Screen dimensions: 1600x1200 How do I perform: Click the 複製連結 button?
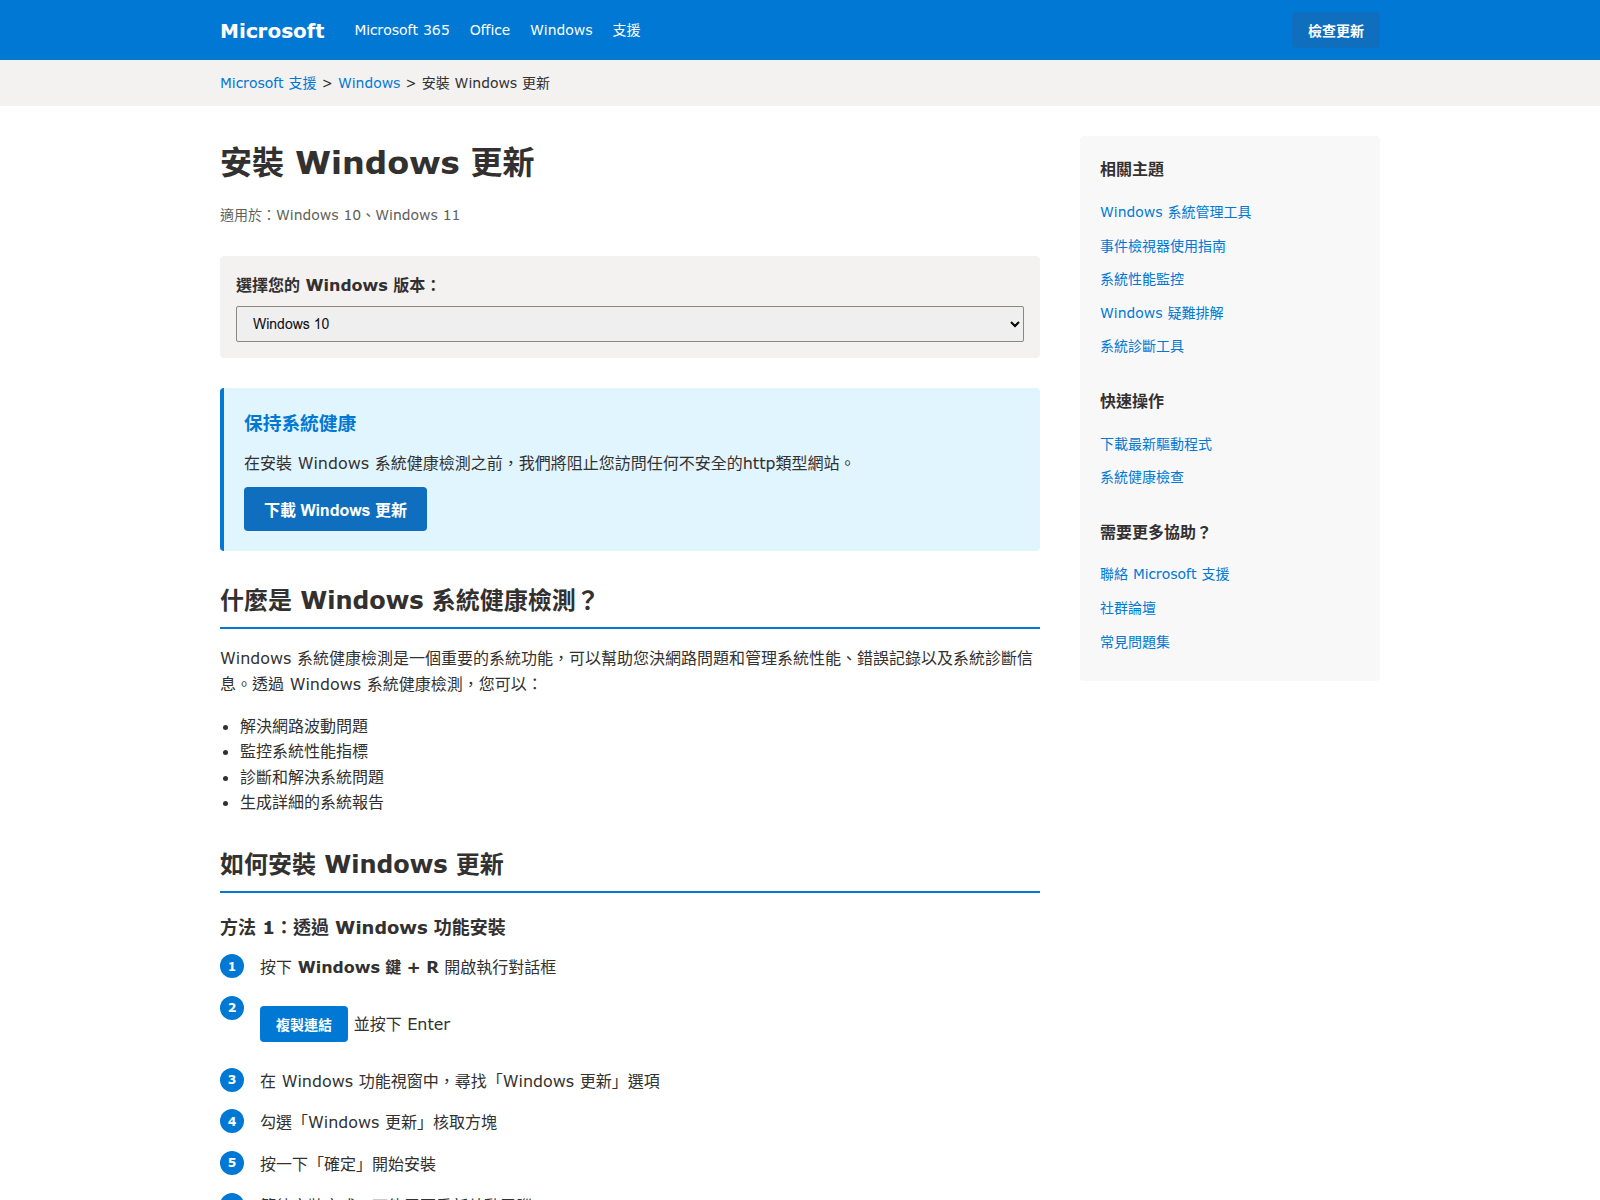coord(304,1024)
